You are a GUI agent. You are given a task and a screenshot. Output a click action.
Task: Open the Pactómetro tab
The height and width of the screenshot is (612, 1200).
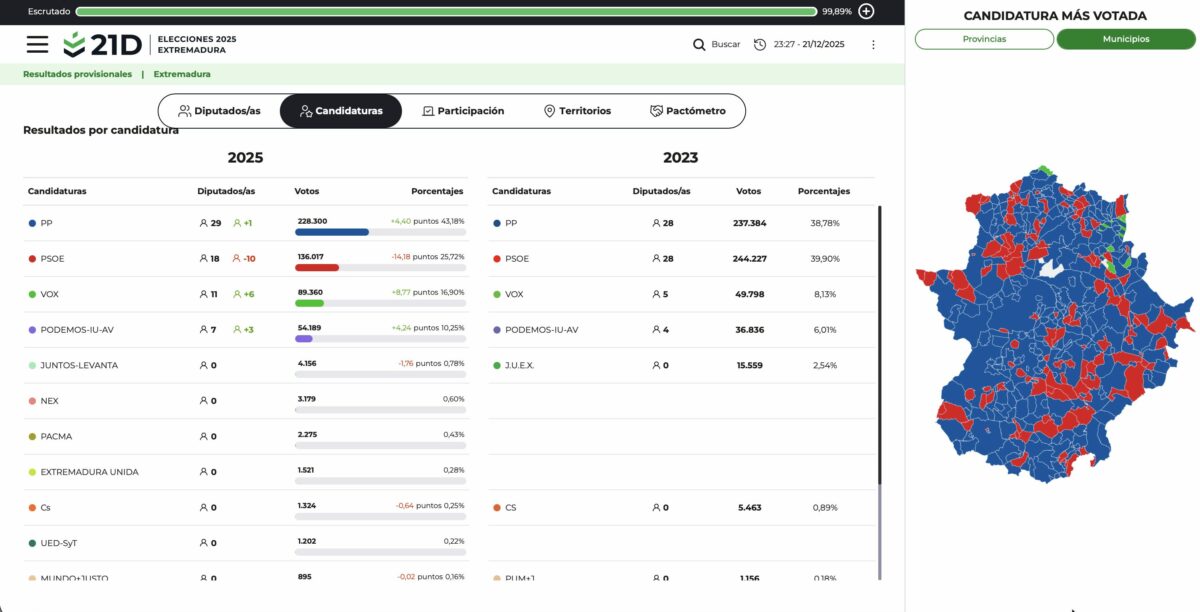pyautogui.click(x=687, y=111)
